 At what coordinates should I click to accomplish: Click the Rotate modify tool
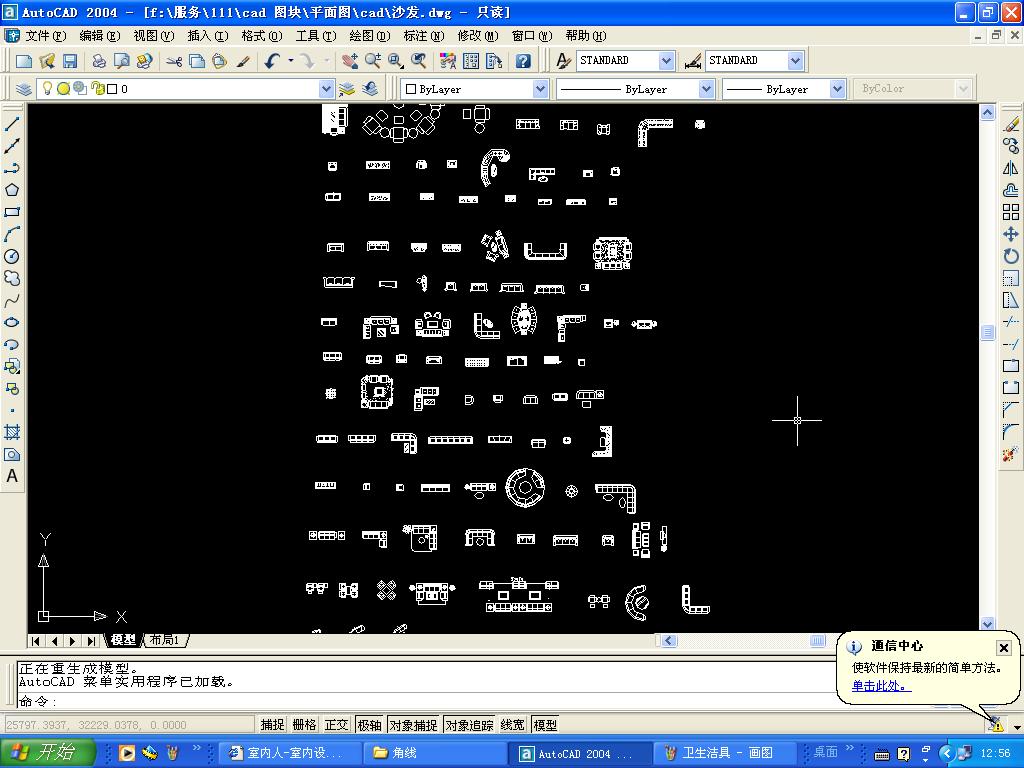click(1011, 257)
